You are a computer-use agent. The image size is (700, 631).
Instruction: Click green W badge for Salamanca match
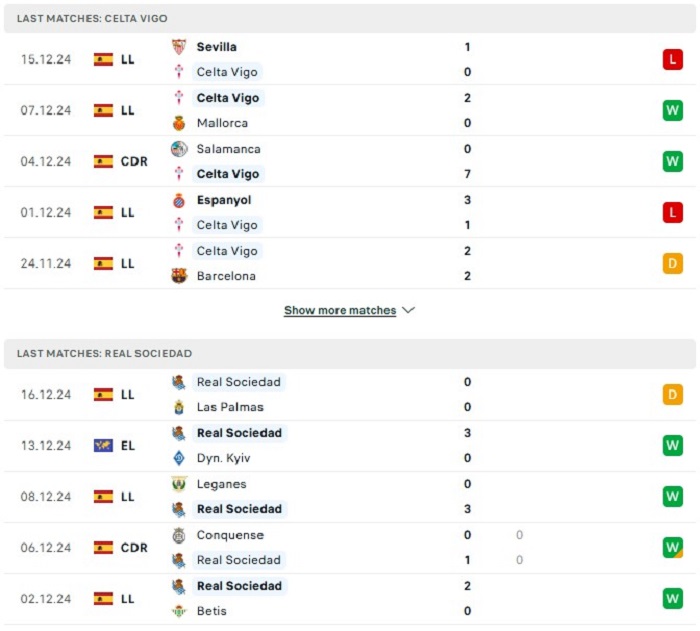pos(672,162)
